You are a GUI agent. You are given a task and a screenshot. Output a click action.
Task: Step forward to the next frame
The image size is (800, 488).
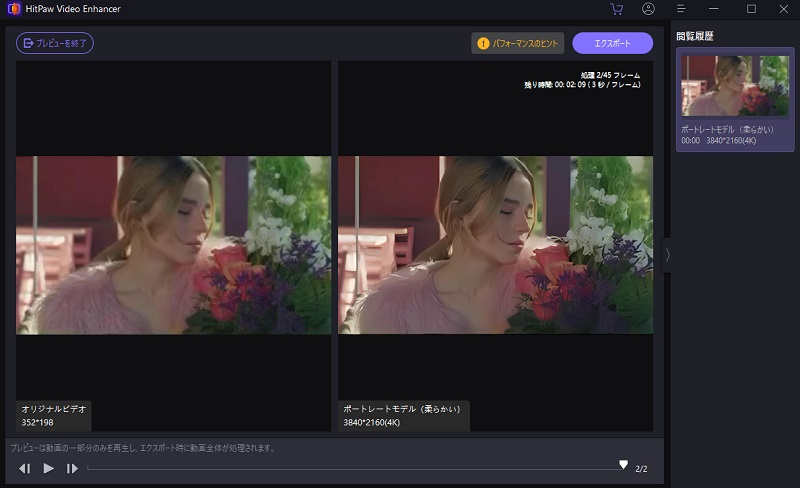72,468
